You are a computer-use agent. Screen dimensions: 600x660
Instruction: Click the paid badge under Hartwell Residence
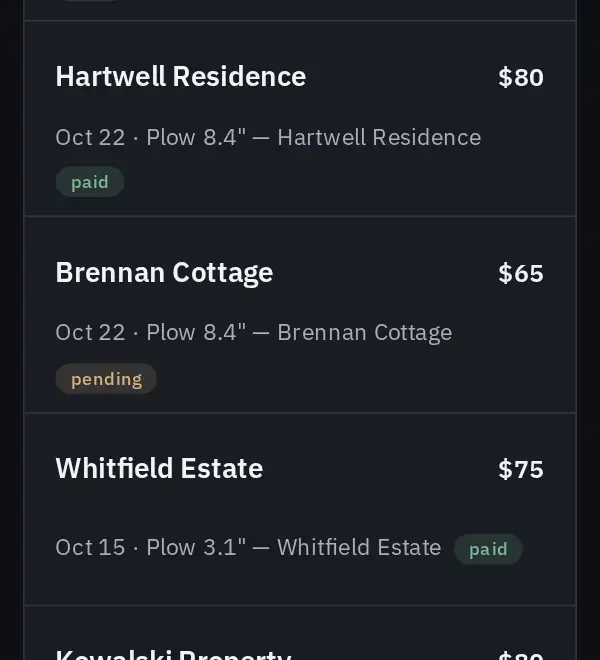click(90, 182)
